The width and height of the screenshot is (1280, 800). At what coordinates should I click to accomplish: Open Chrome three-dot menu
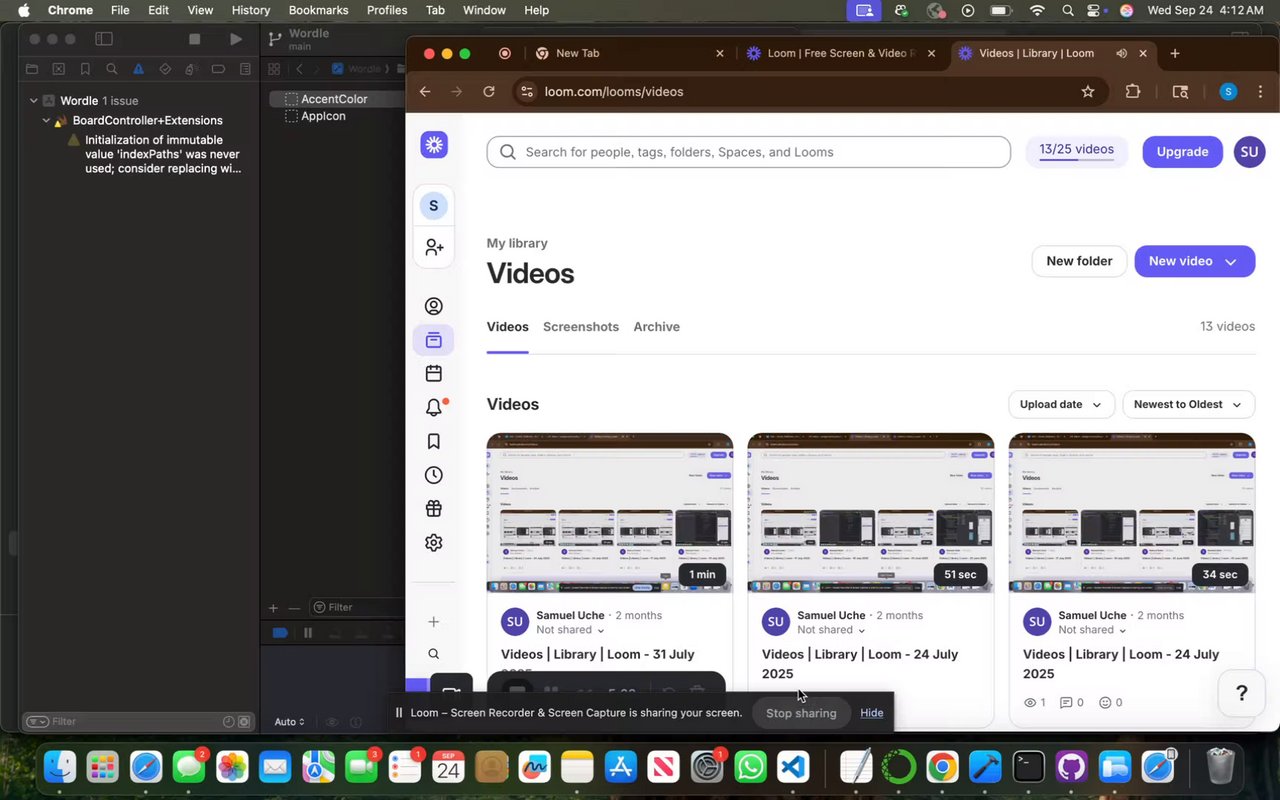click(1260, 92)
